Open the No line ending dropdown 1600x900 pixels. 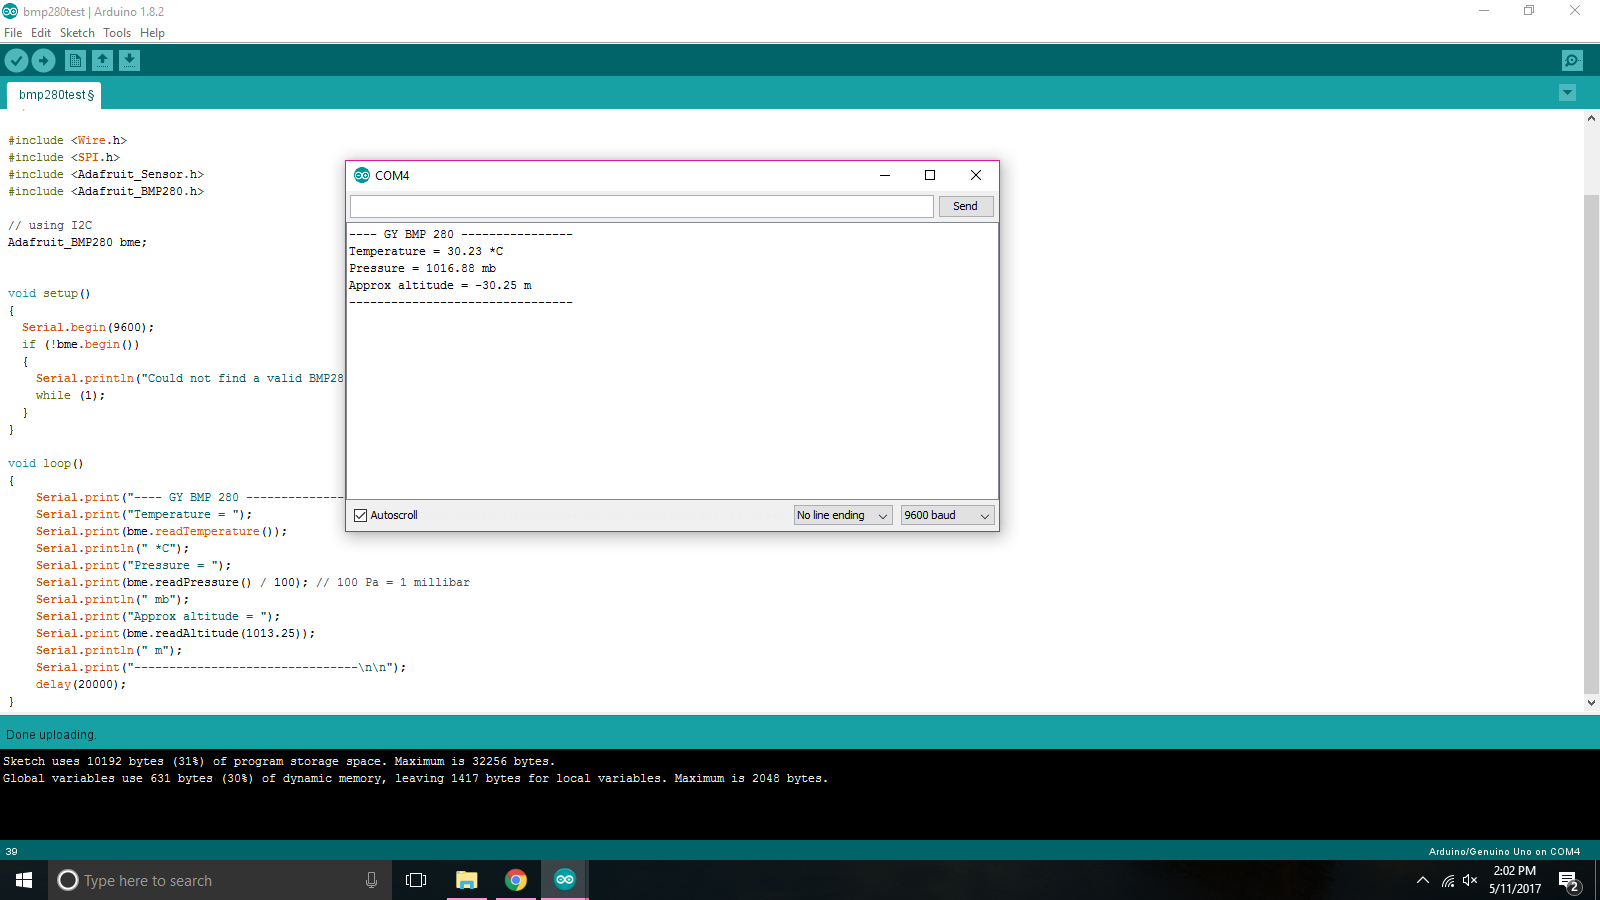842,515
